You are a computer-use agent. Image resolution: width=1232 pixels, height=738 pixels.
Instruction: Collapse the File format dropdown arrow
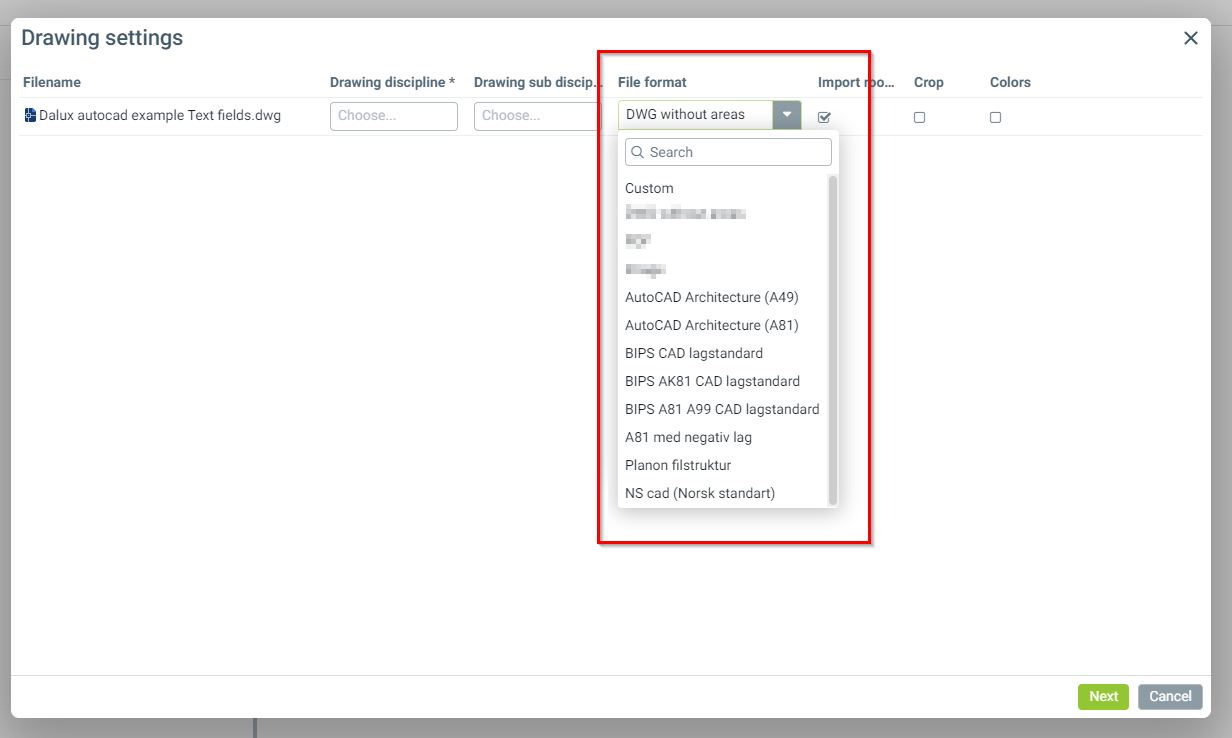tap(787, 115)
